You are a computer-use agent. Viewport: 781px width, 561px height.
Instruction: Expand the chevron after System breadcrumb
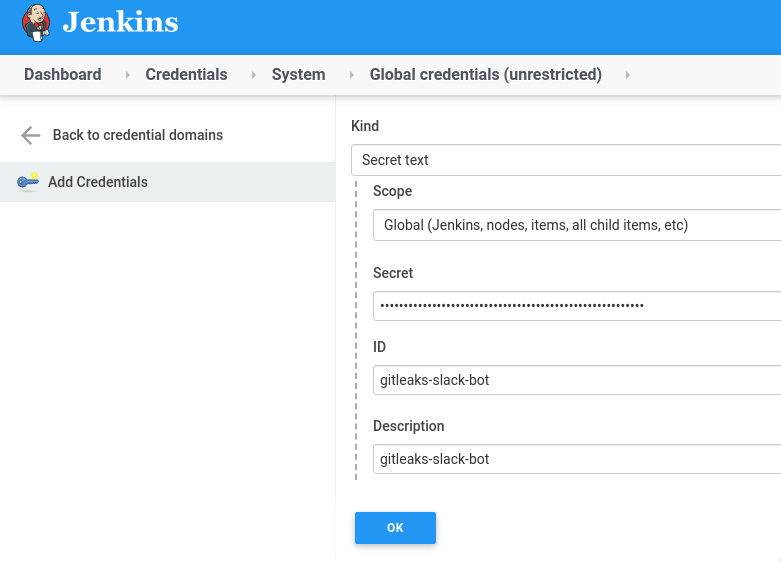pos(352,75)
